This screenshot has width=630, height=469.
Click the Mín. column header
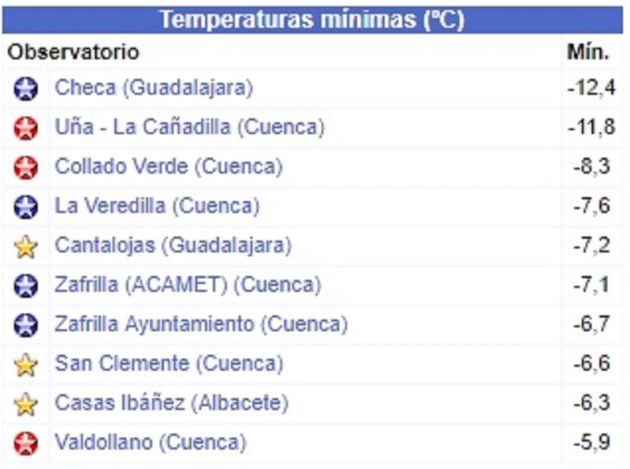[x=588, y=52]
